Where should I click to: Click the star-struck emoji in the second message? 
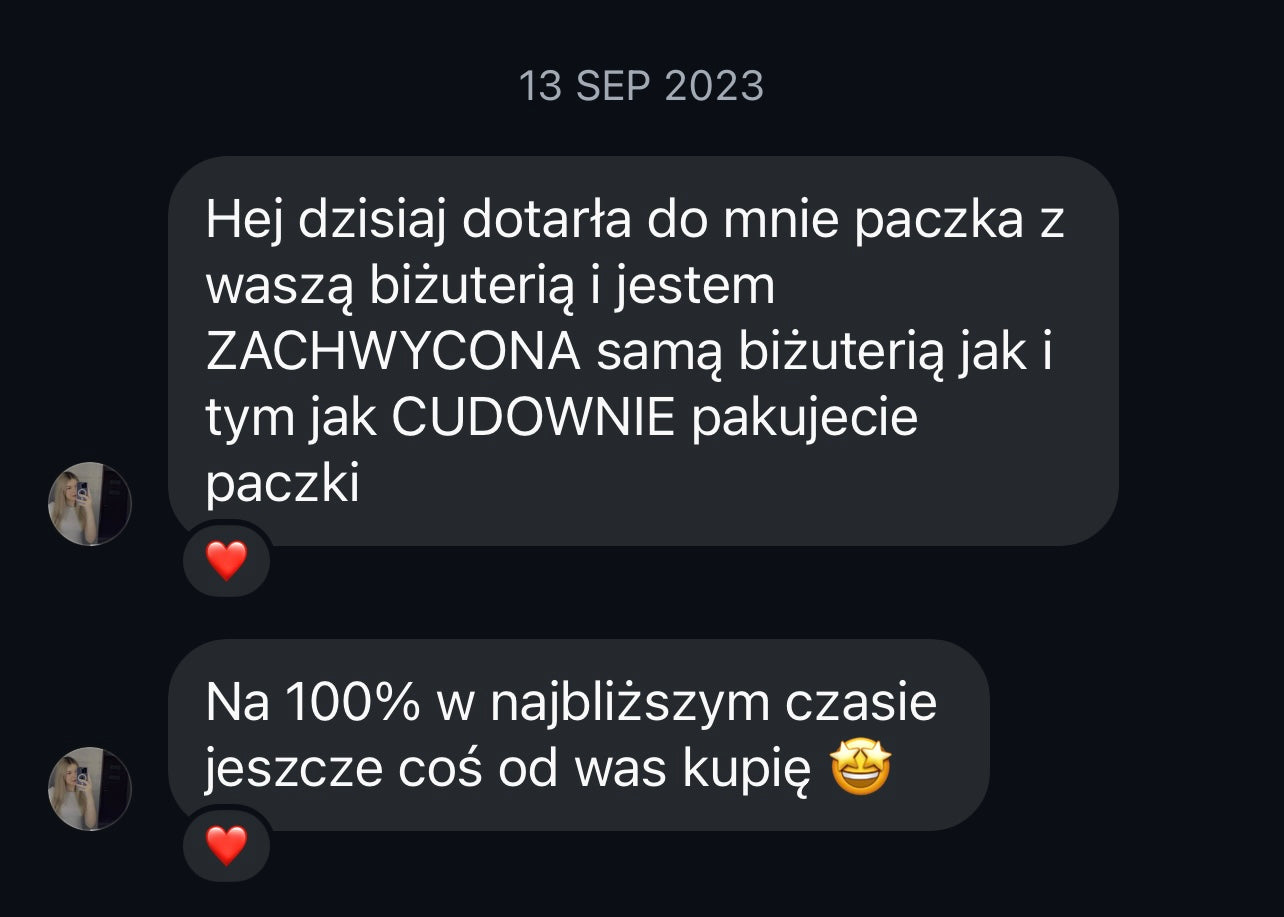(x=861, y=770)
